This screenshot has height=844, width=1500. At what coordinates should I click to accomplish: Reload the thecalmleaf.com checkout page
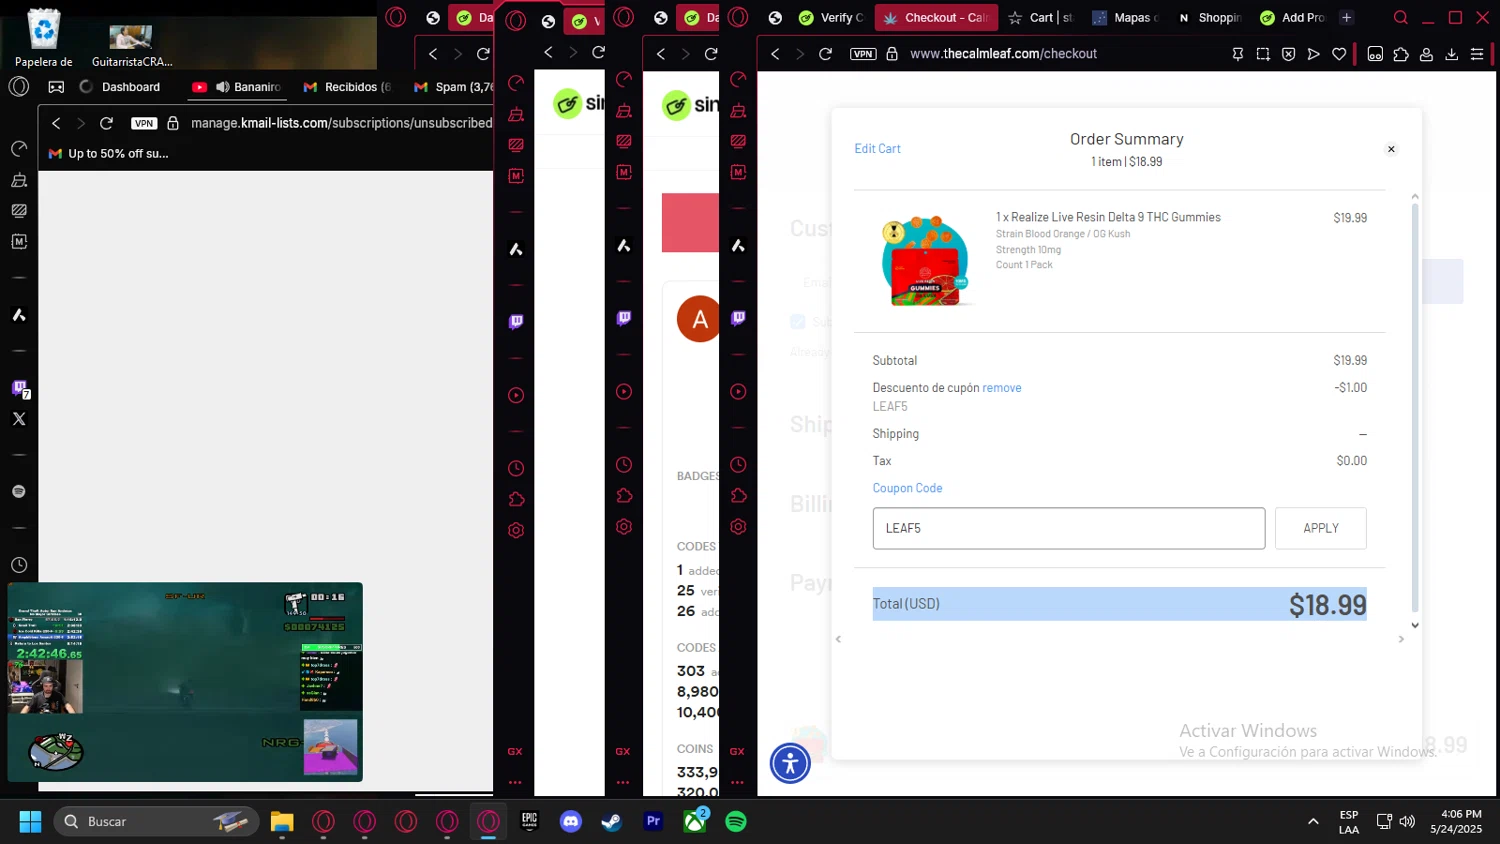click(825, 54)
